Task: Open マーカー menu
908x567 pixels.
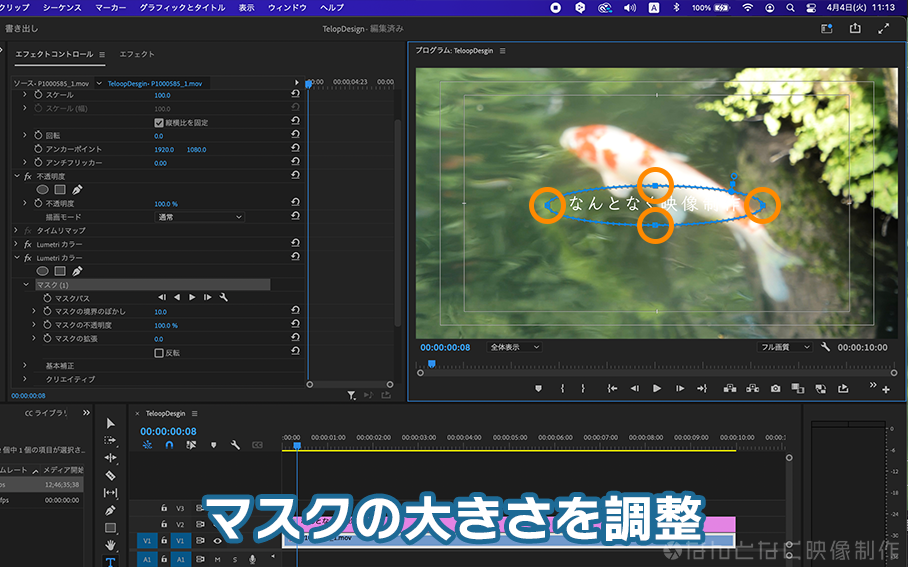Action: pyautogui.click(x=110, y=8)
